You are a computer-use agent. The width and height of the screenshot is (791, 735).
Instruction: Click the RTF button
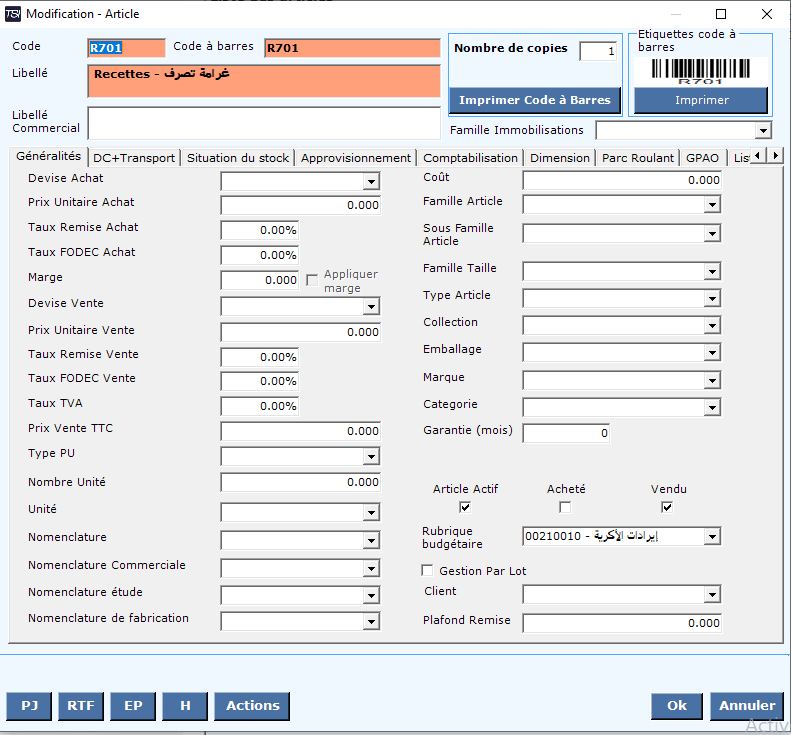81,706
